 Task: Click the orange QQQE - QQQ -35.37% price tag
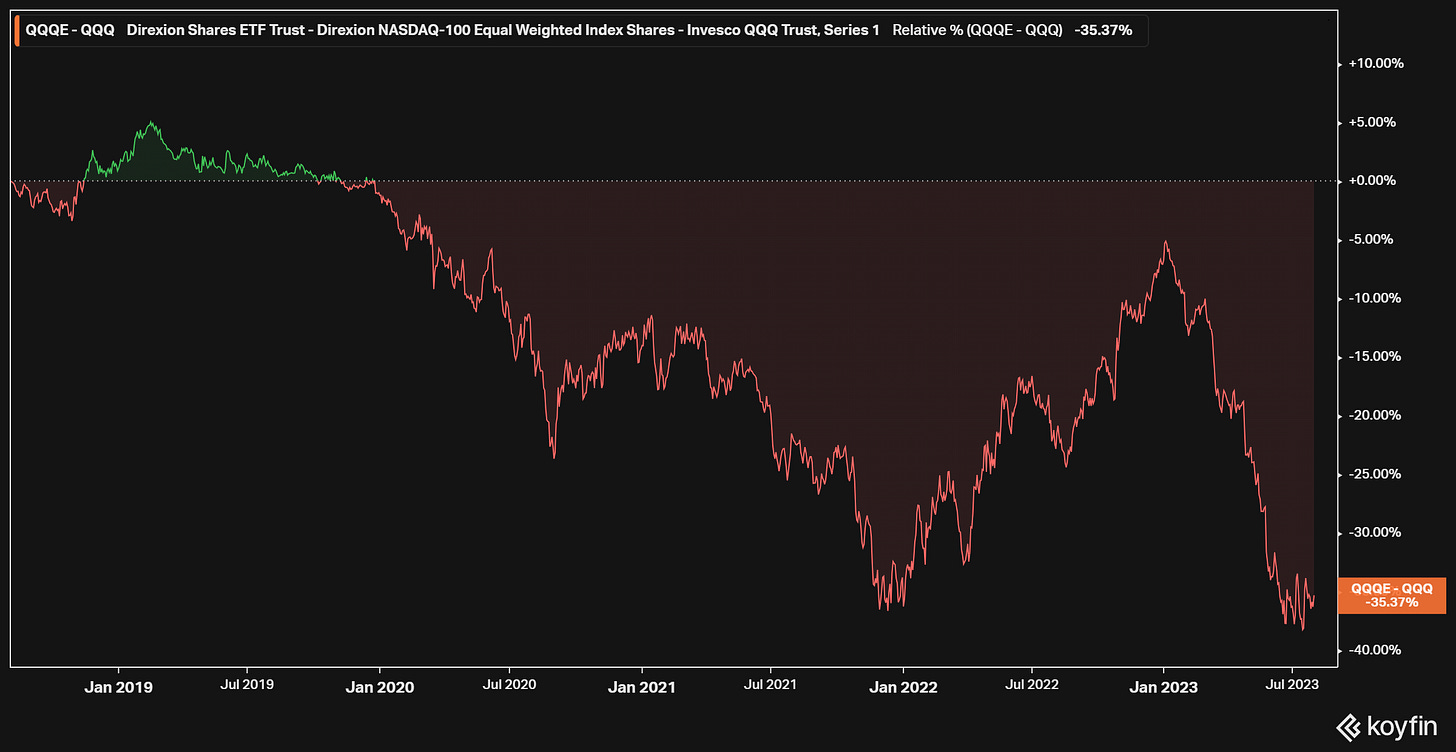(x=1391, y=595)
